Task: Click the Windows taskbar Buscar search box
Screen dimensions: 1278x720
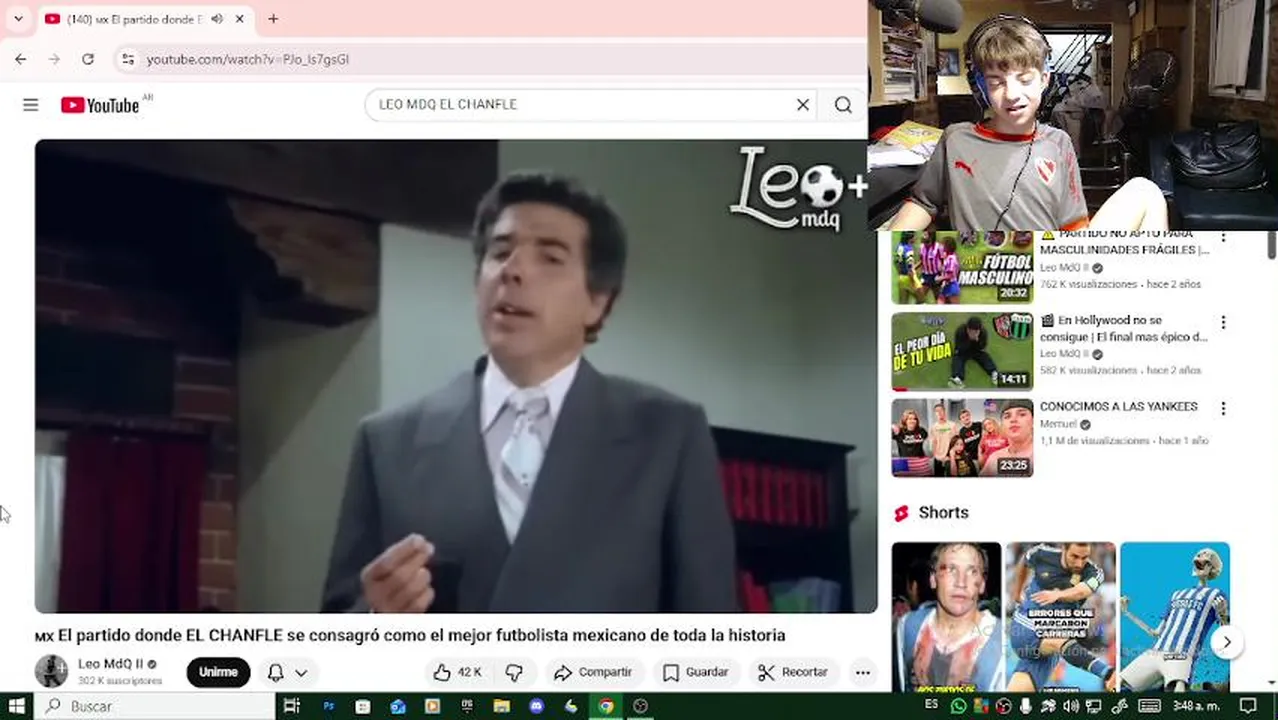Action: click(x=154, y=706)
